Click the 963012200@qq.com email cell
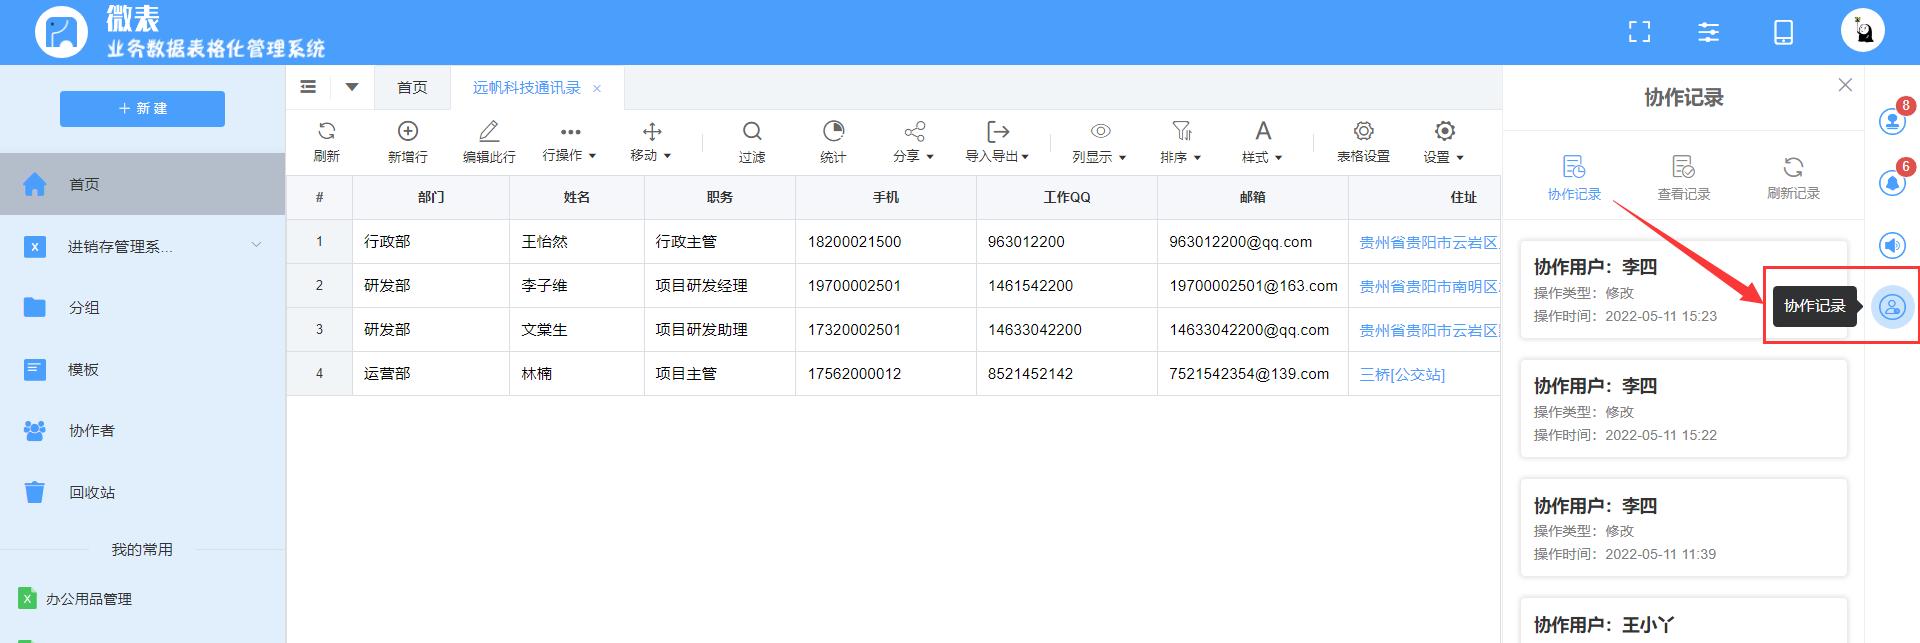This screenshot has width=1920, height=643. click(x=1253, y=242)
